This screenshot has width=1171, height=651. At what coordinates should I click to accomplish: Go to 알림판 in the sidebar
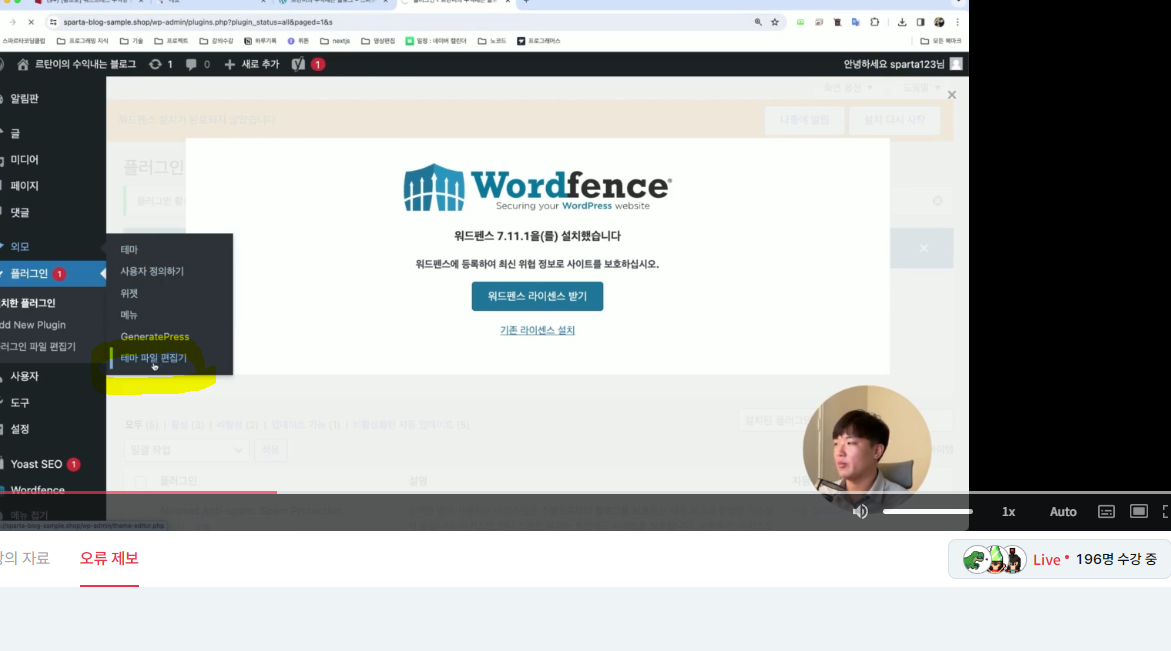(x=25, y=99)
